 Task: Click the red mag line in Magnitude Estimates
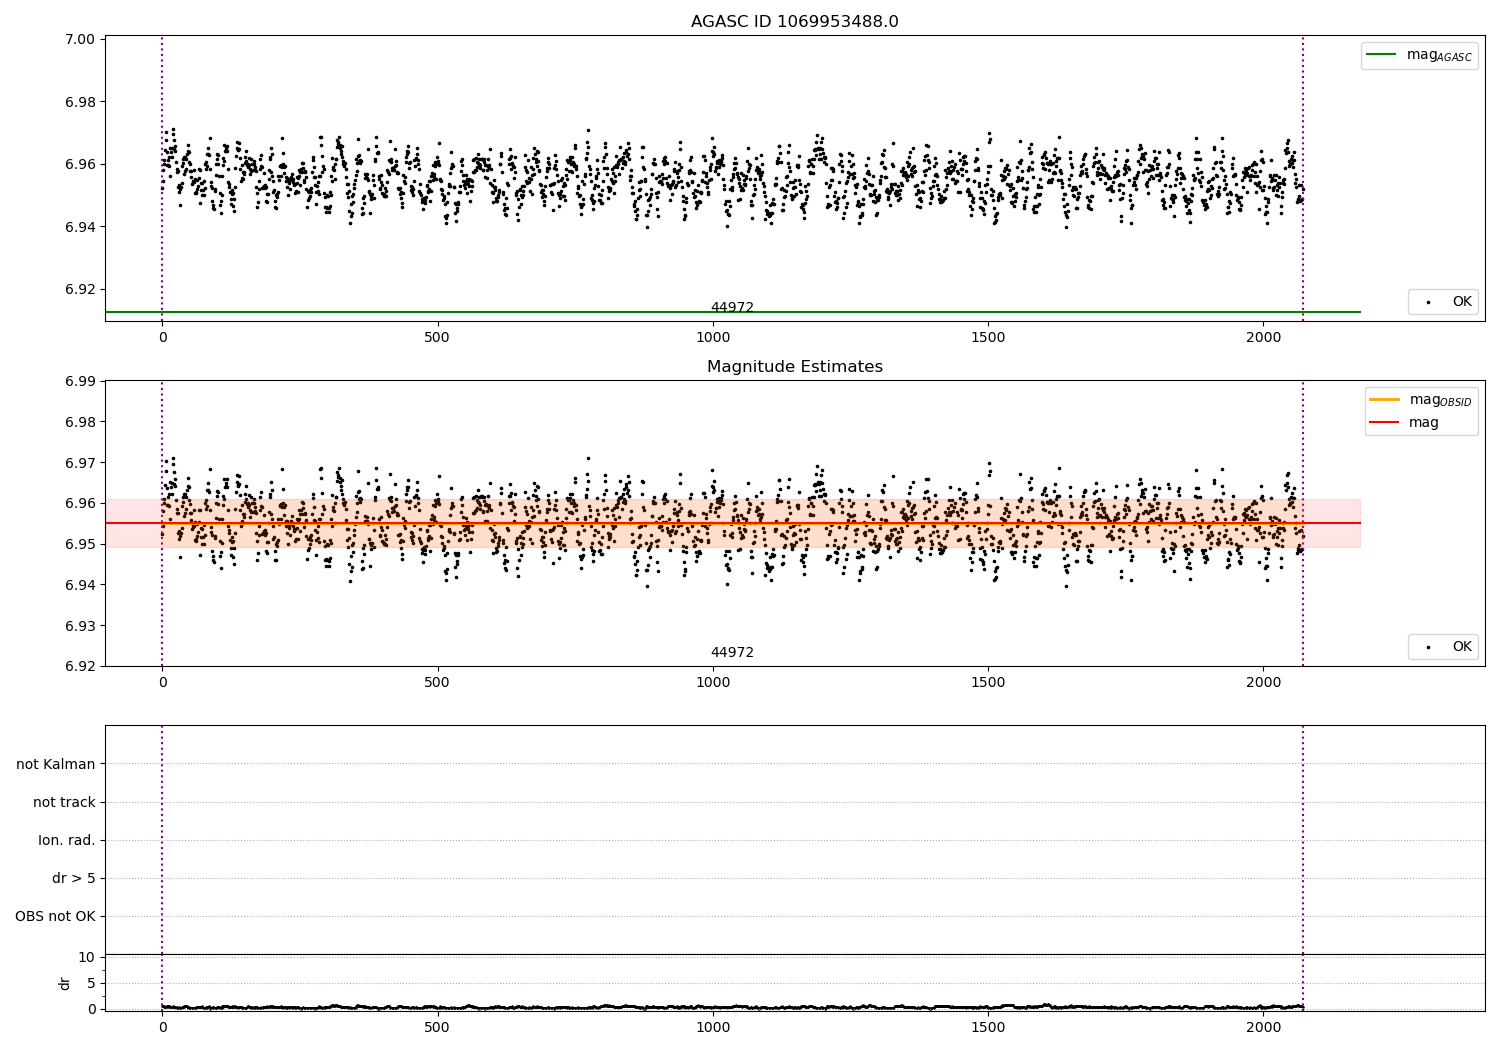(732, 523)
